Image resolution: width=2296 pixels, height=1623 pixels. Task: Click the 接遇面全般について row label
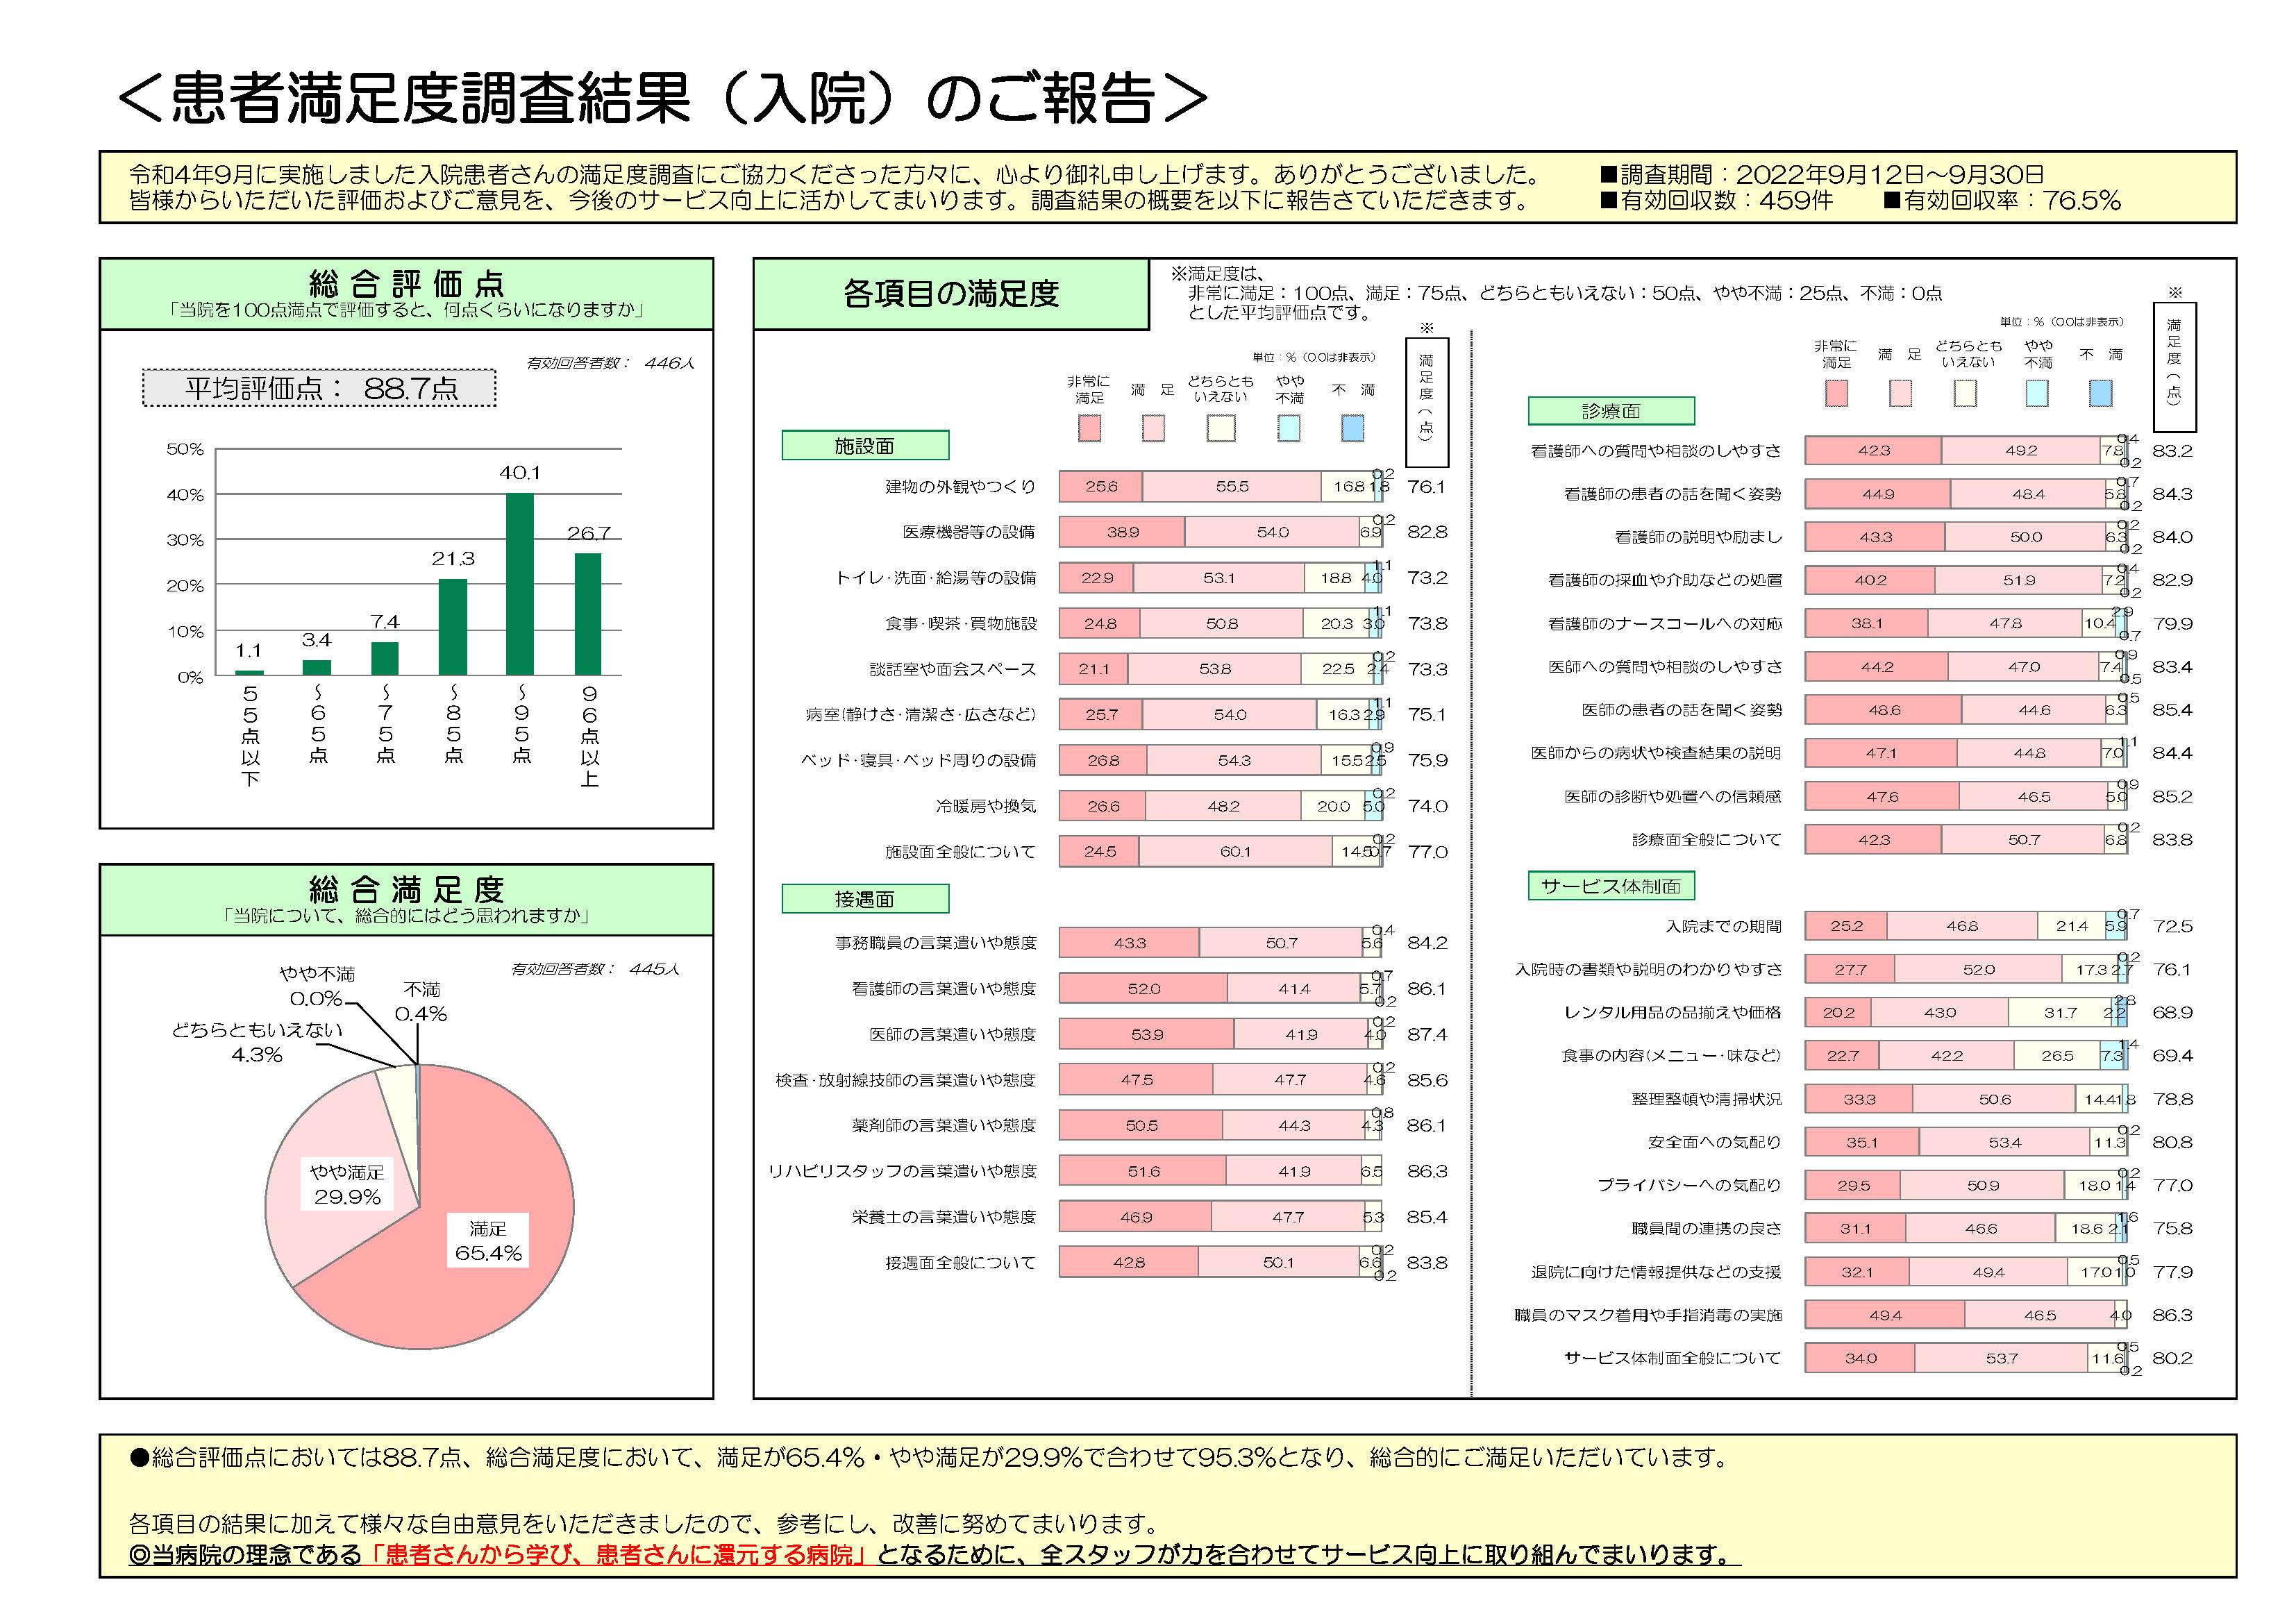(960, 1263)
